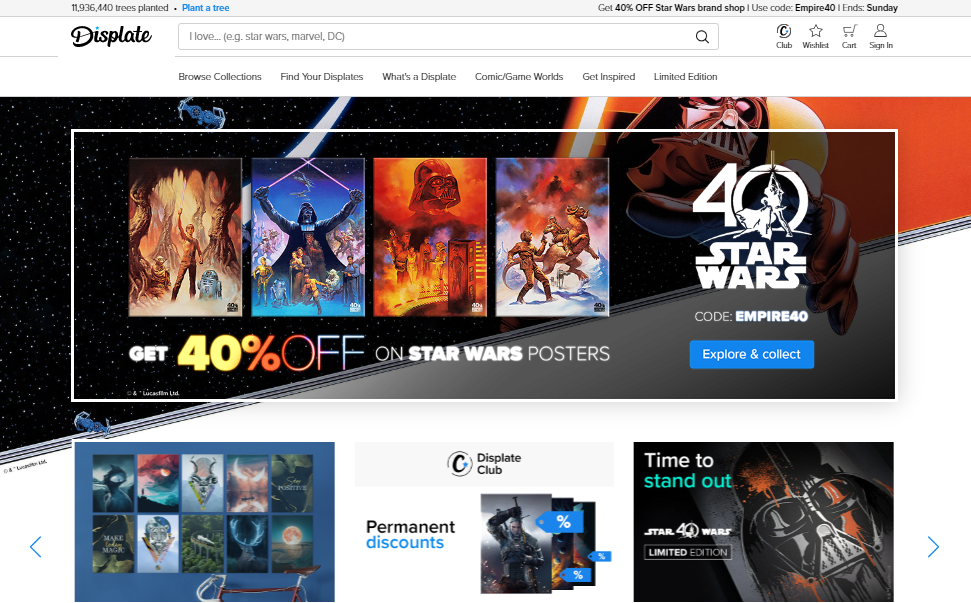Open Time to stand out promo card

pos(763,522)
